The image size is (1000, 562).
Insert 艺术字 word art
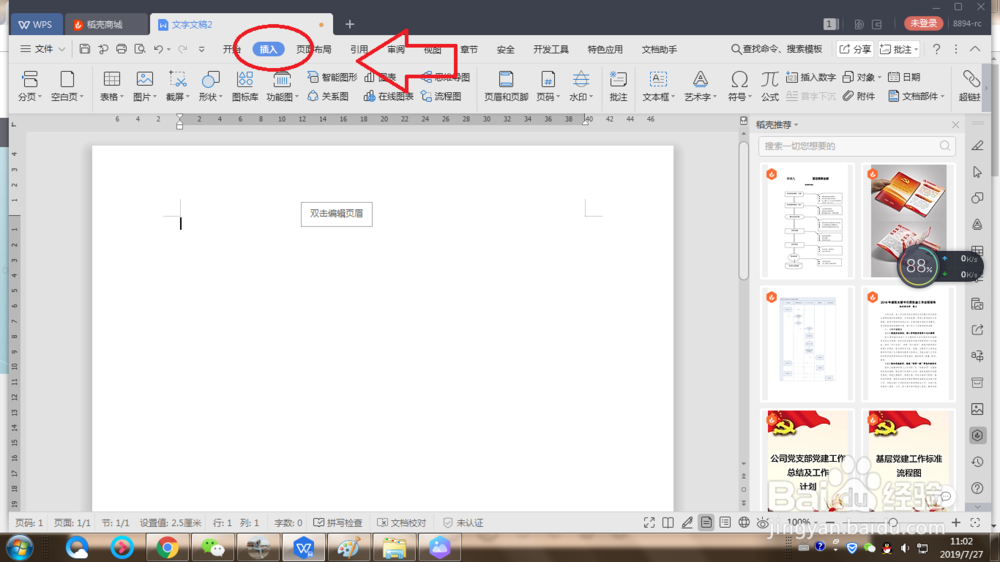coord(700,85)
